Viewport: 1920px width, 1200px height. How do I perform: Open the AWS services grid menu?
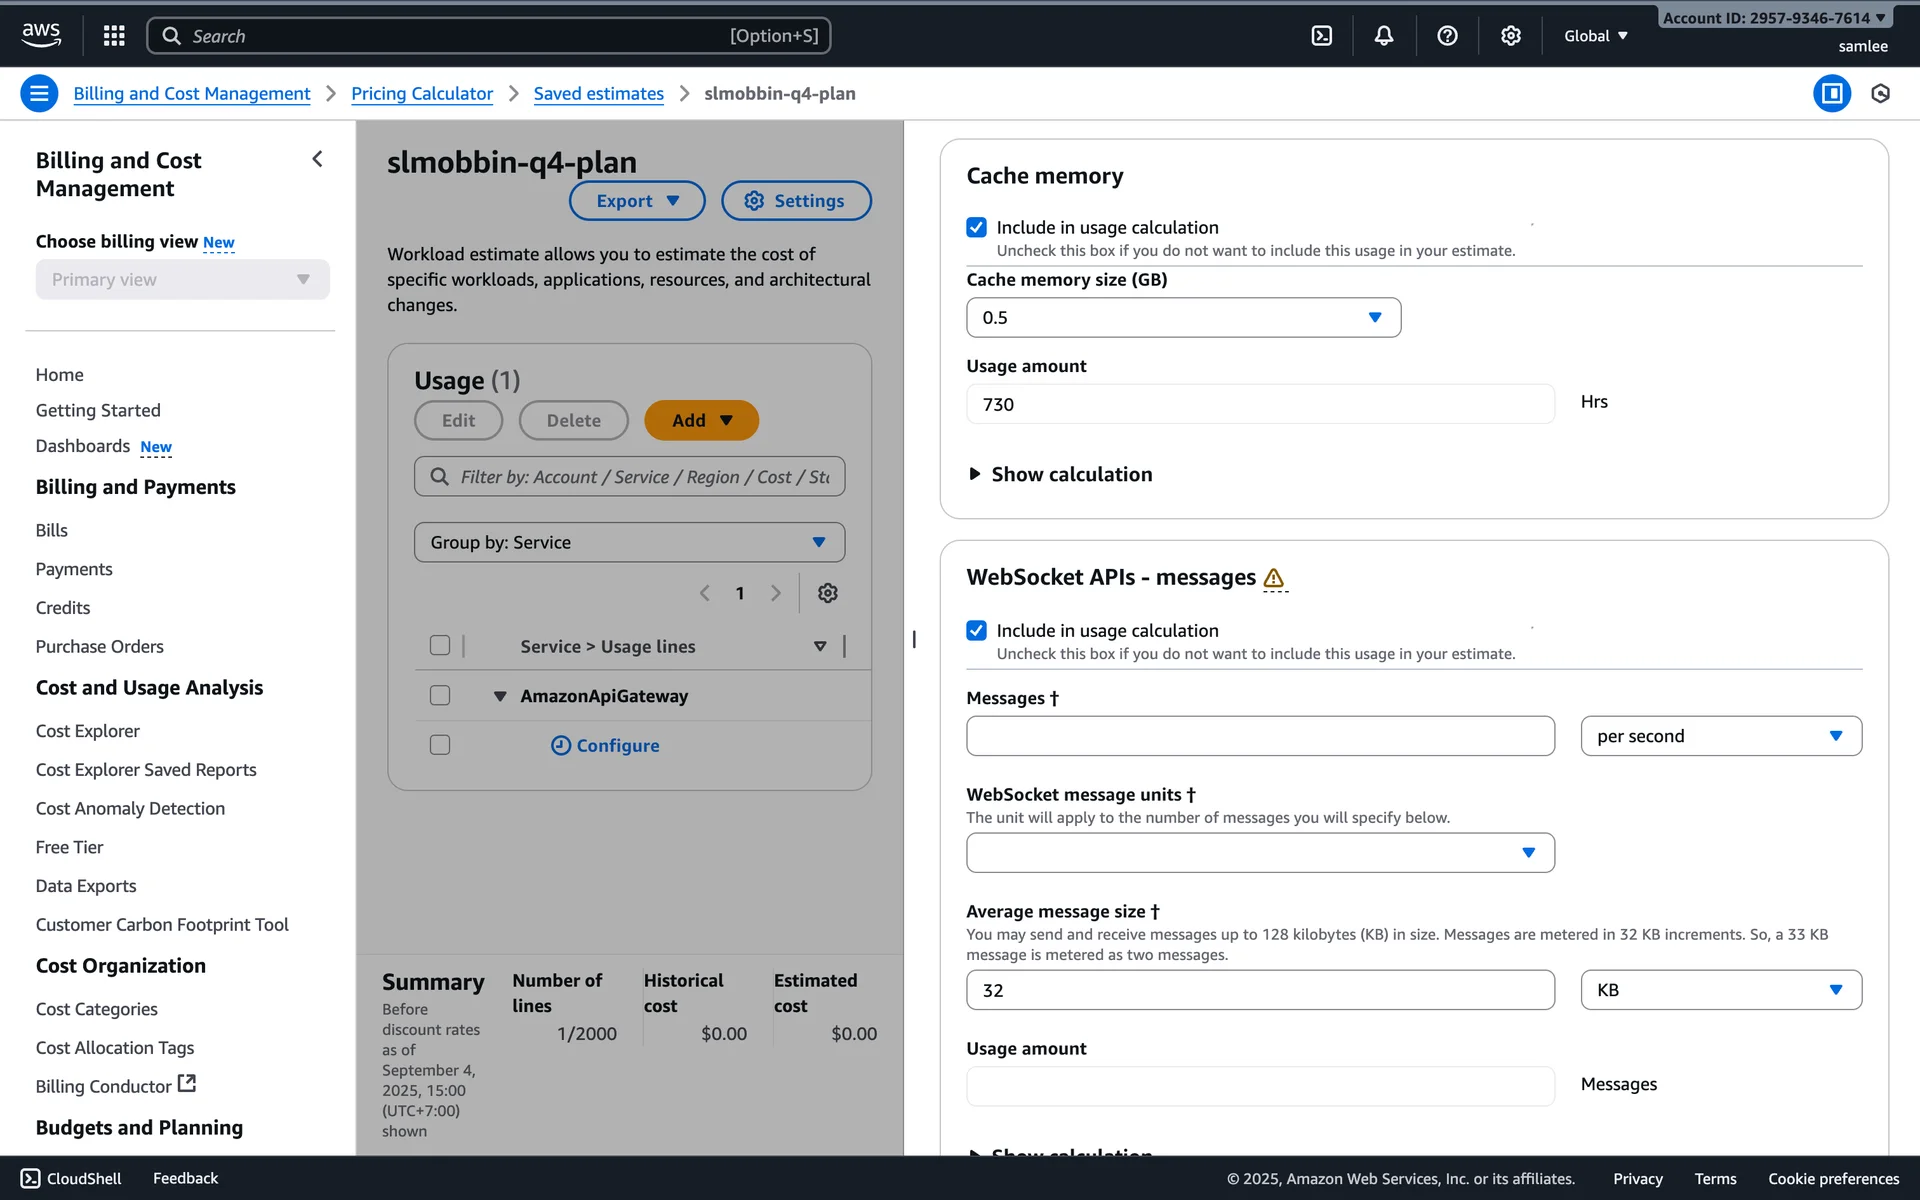tap(114, 36)
